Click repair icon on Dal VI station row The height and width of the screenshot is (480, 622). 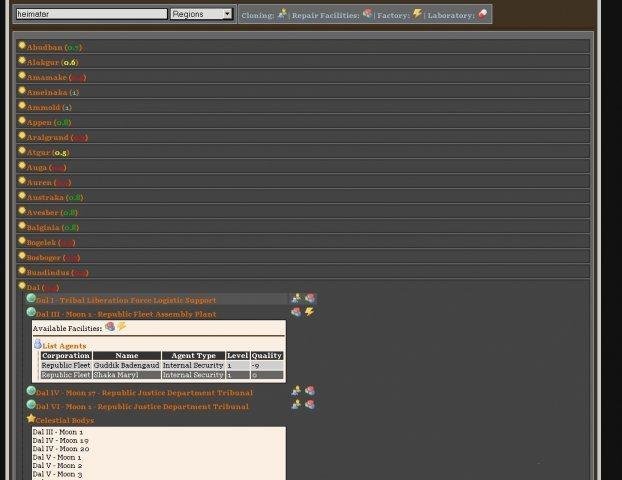pyautogui.click(x=310, y=405)
